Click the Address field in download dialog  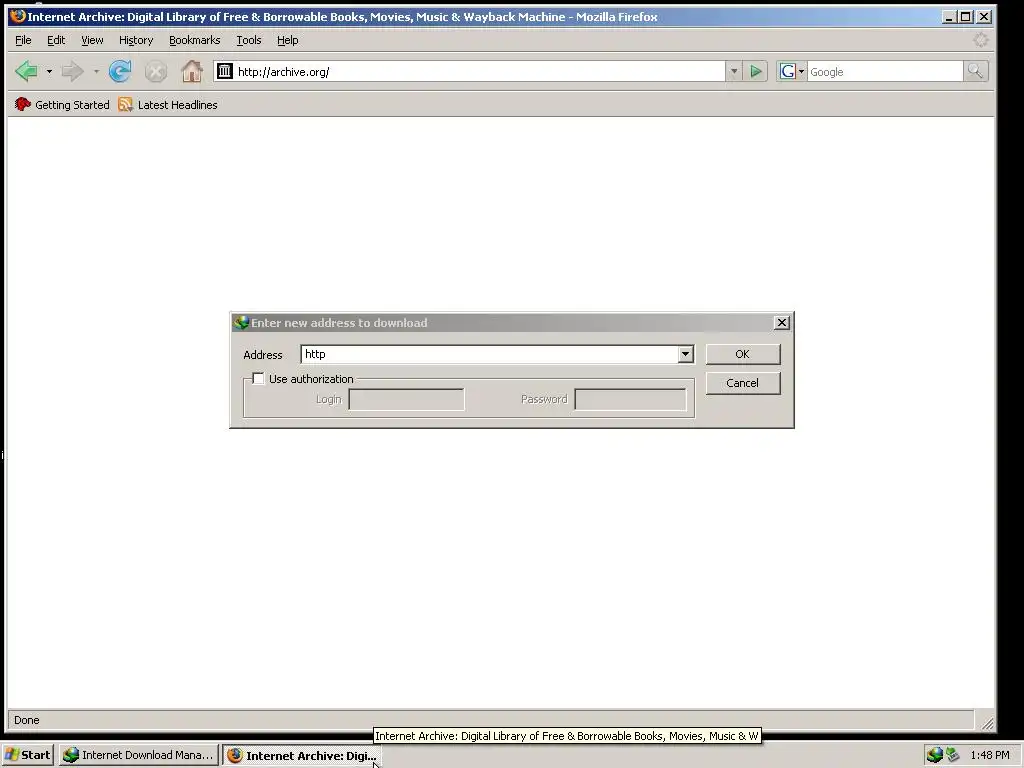pos(489,354)
